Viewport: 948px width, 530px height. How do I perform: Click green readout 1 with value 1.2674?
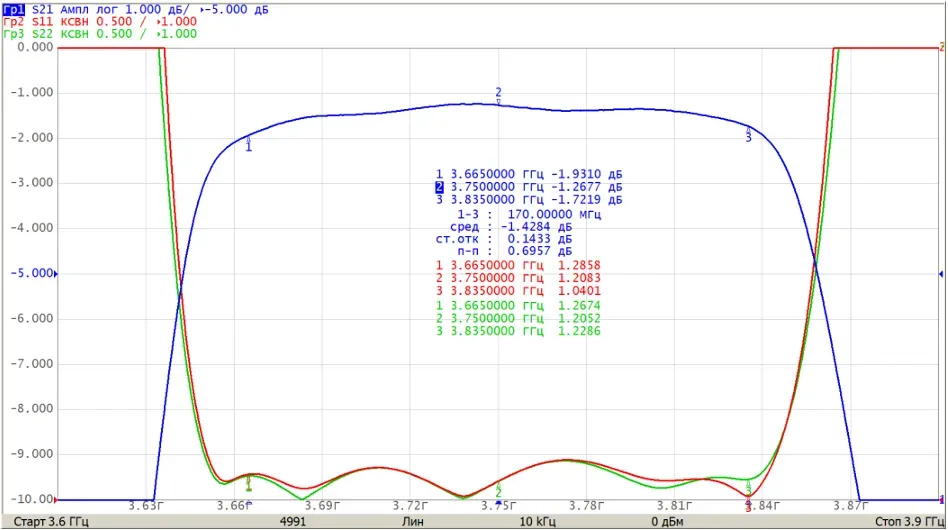[x=518, y=306]
